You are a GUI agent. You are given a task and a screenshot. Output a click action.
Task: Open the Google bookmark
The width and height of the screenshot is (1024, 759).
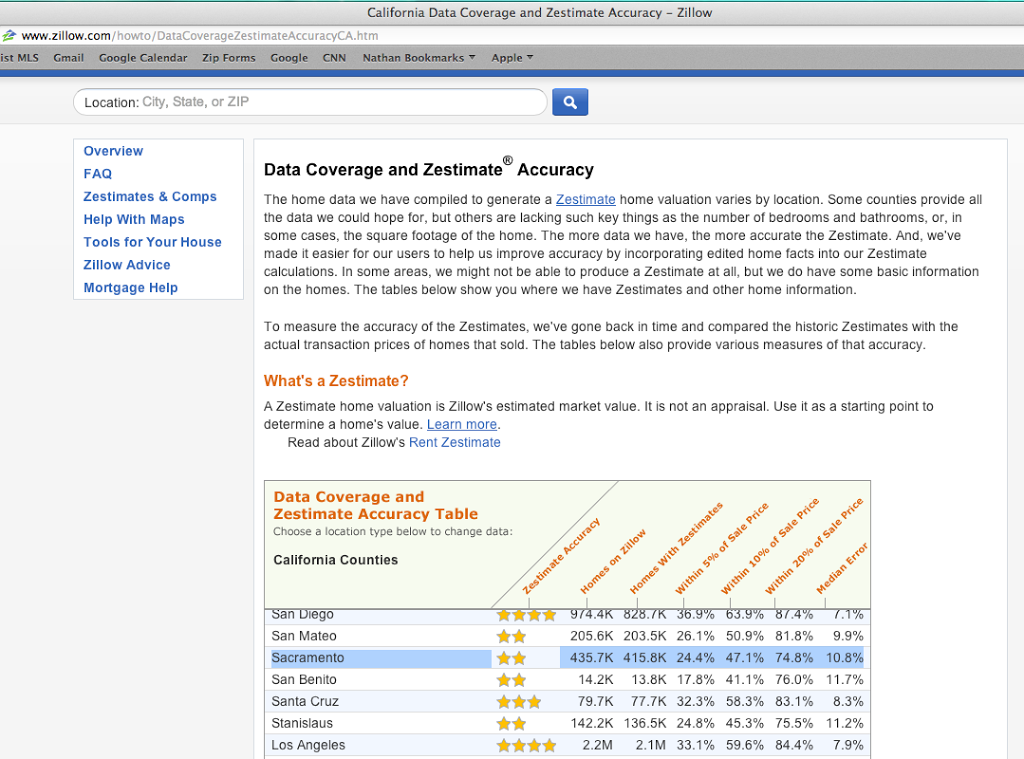(x=289, y=57)
